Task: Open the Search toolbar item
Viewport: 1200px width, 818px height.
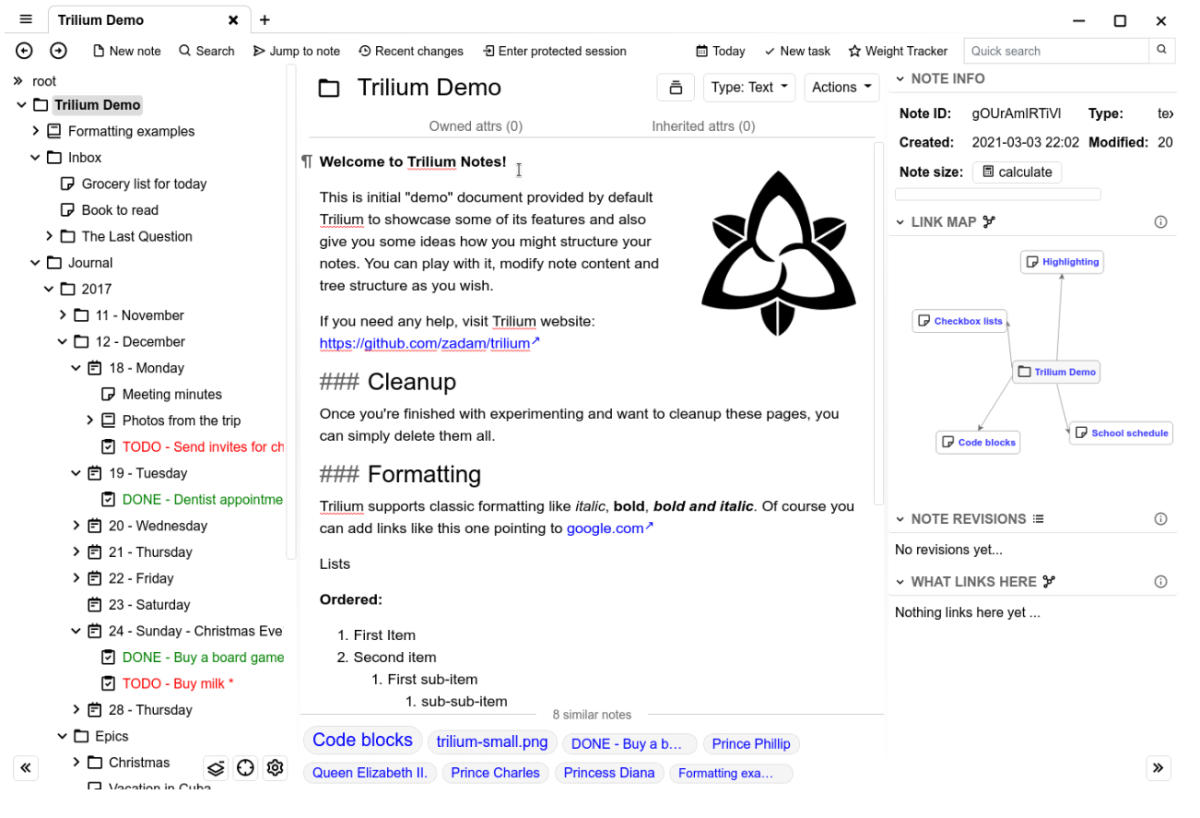Action: (x=206, y=51)
